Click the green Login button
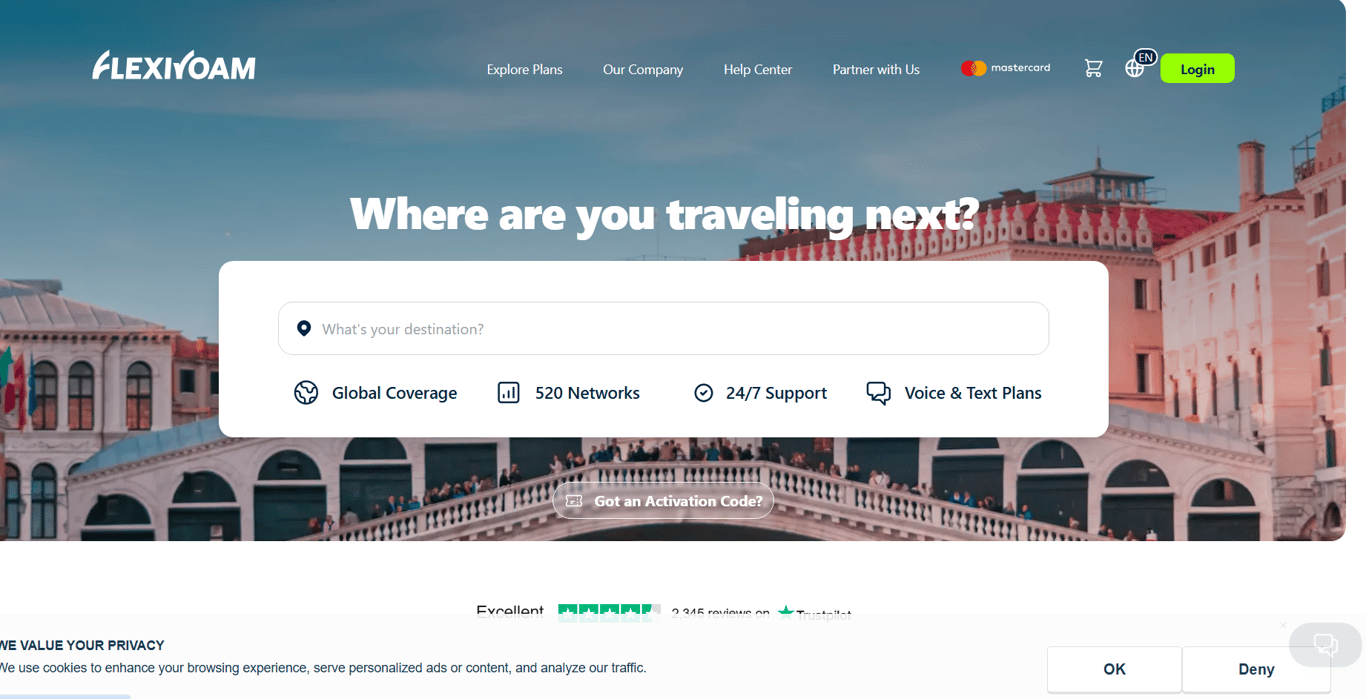 click(1197, 69)
